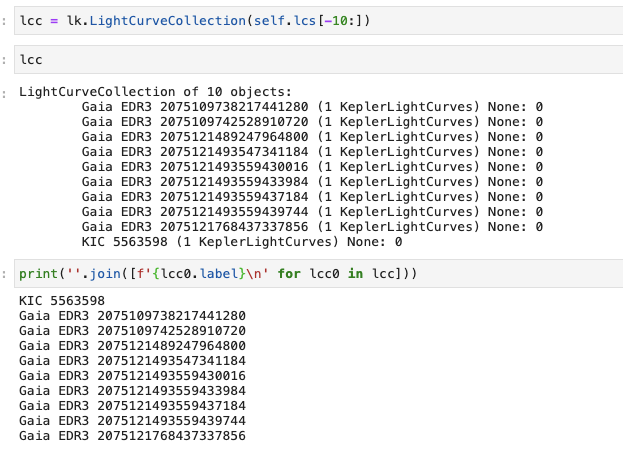This screenshot has height=449, width=623.
Task: Click collection row Gaia EDR3 2075121493559433984 KeplerLightCurves
Action: 312,182
